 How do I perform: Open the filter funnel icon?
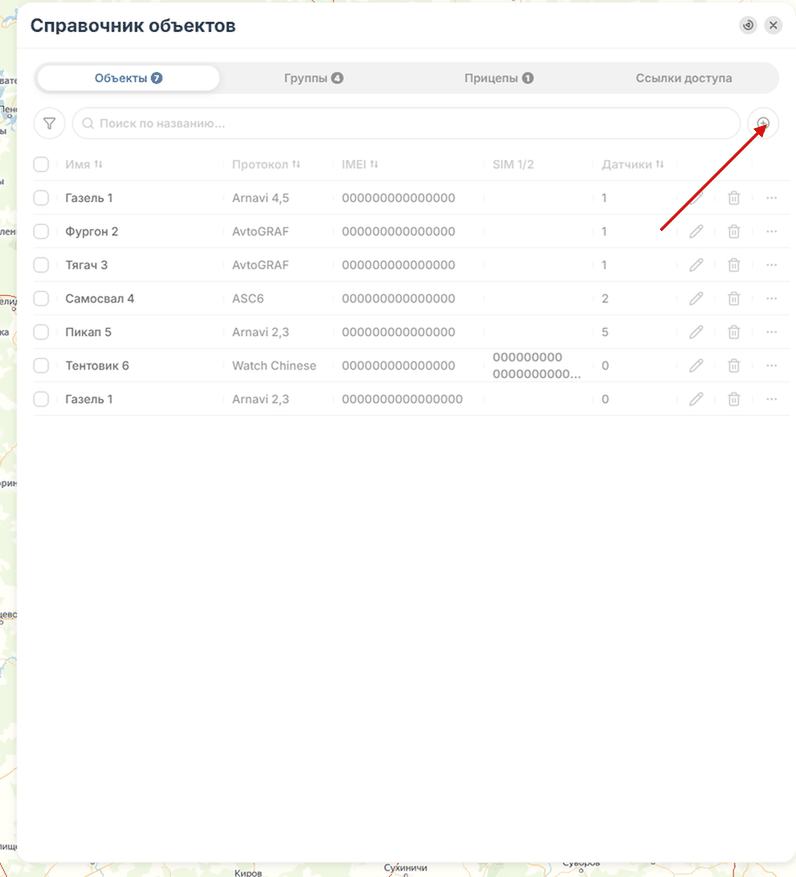pyautogui.click(x=49, y=123)
